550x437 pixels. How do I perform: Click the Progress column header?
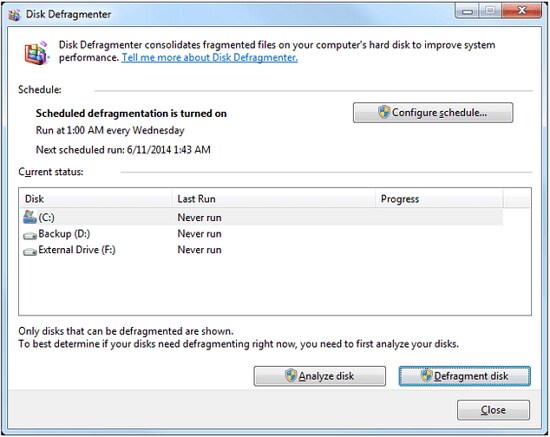click(x=439, y=199)
